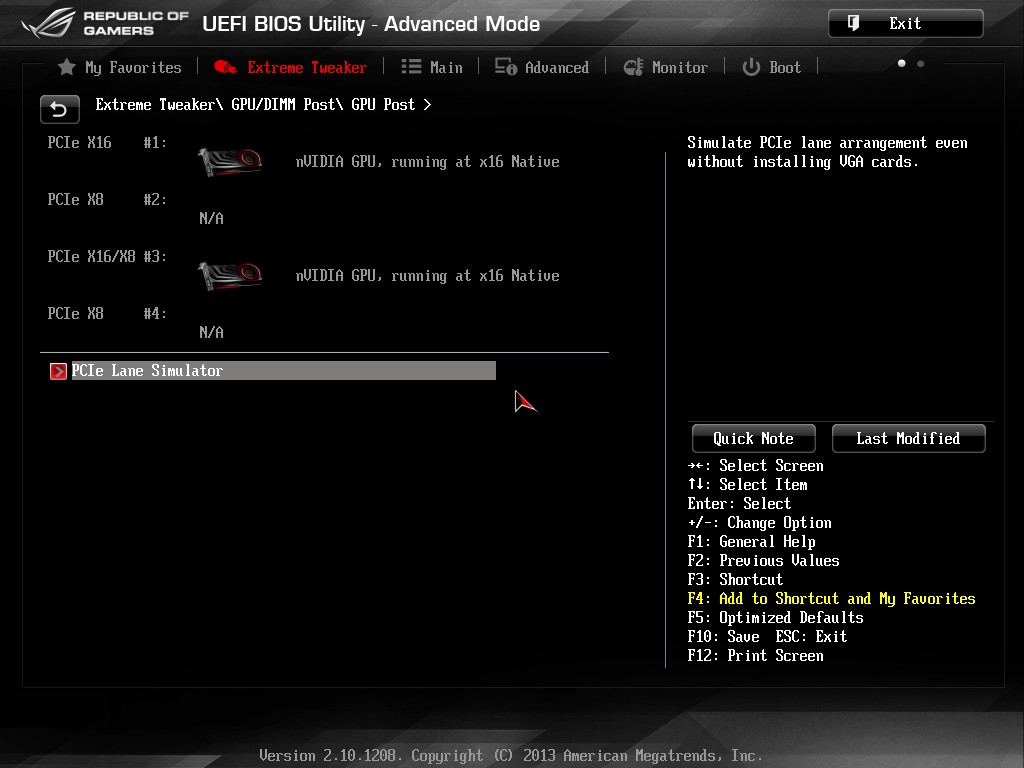Click the My Favorites star icon
This screenshot has width=1024, height=768.
[x=67, y=67]
